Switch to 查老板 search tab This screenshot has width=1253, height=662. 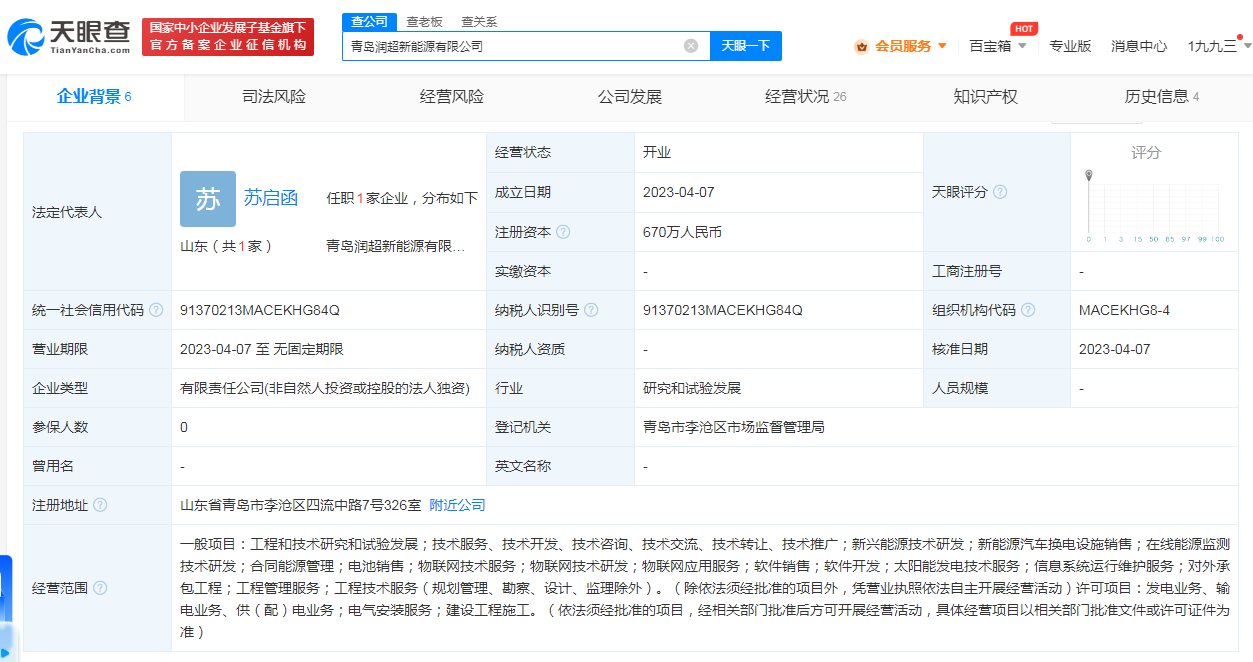tap(424, 21)
